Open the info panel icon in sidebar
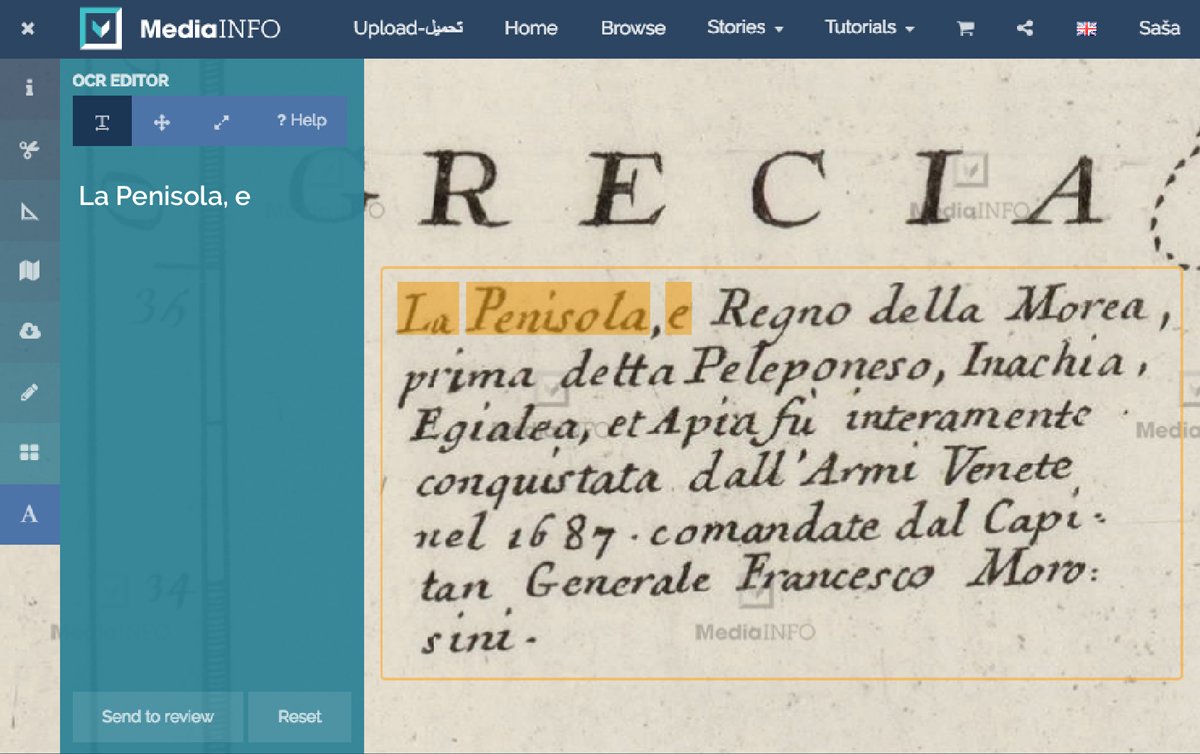This screenshot has height=754, width=1200. point(29,88)
